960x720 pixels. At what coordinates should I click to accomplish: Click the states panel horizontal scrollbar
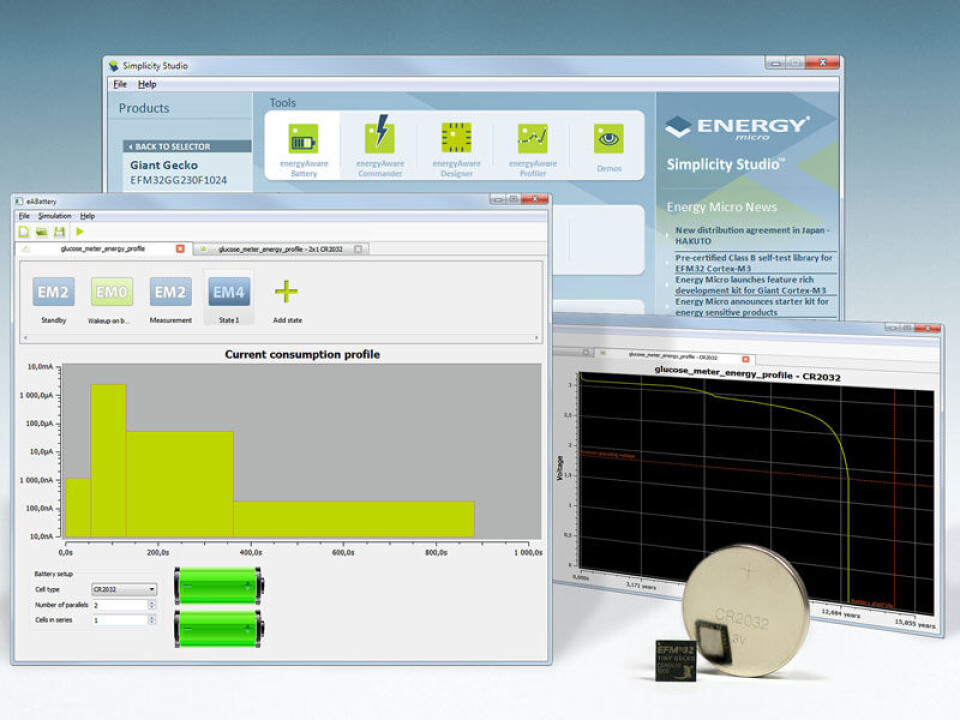pyautogui.click(x=281, y=337)
